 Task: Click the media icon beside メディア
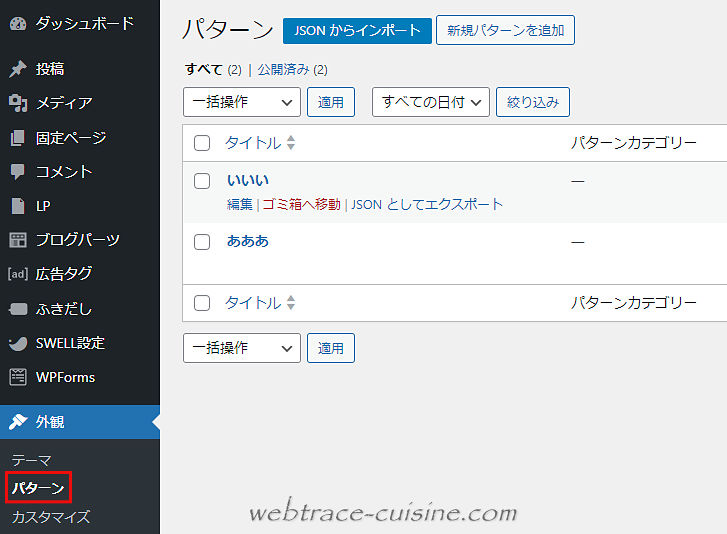coord(18,103)
